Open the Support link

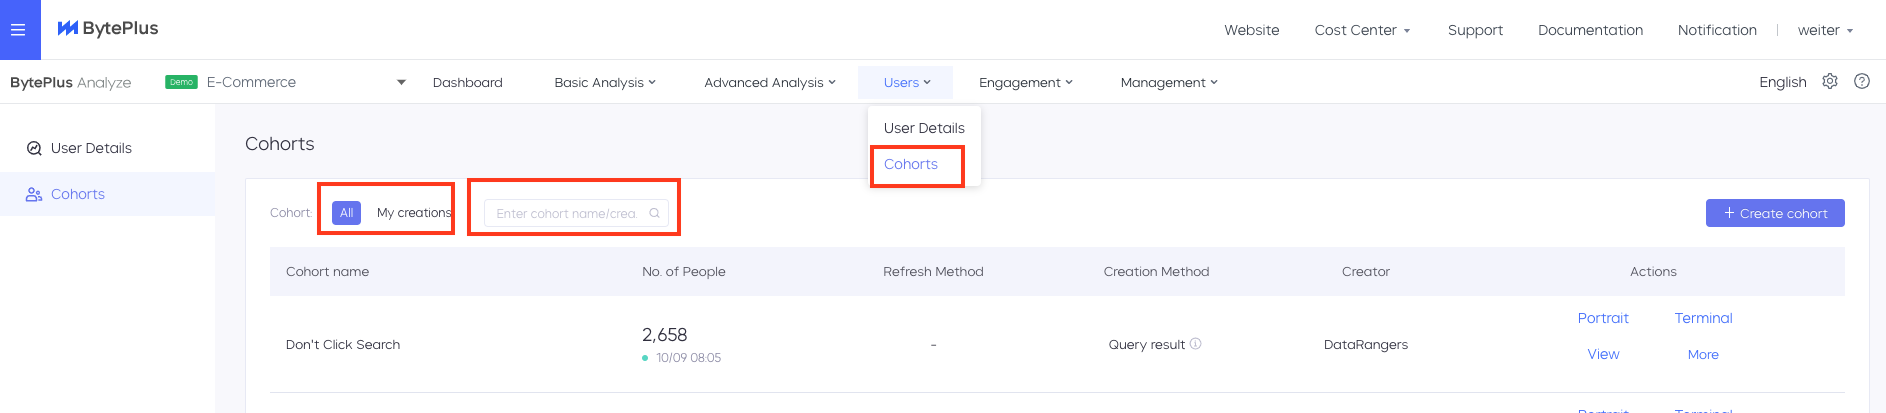click(1475, 30)
